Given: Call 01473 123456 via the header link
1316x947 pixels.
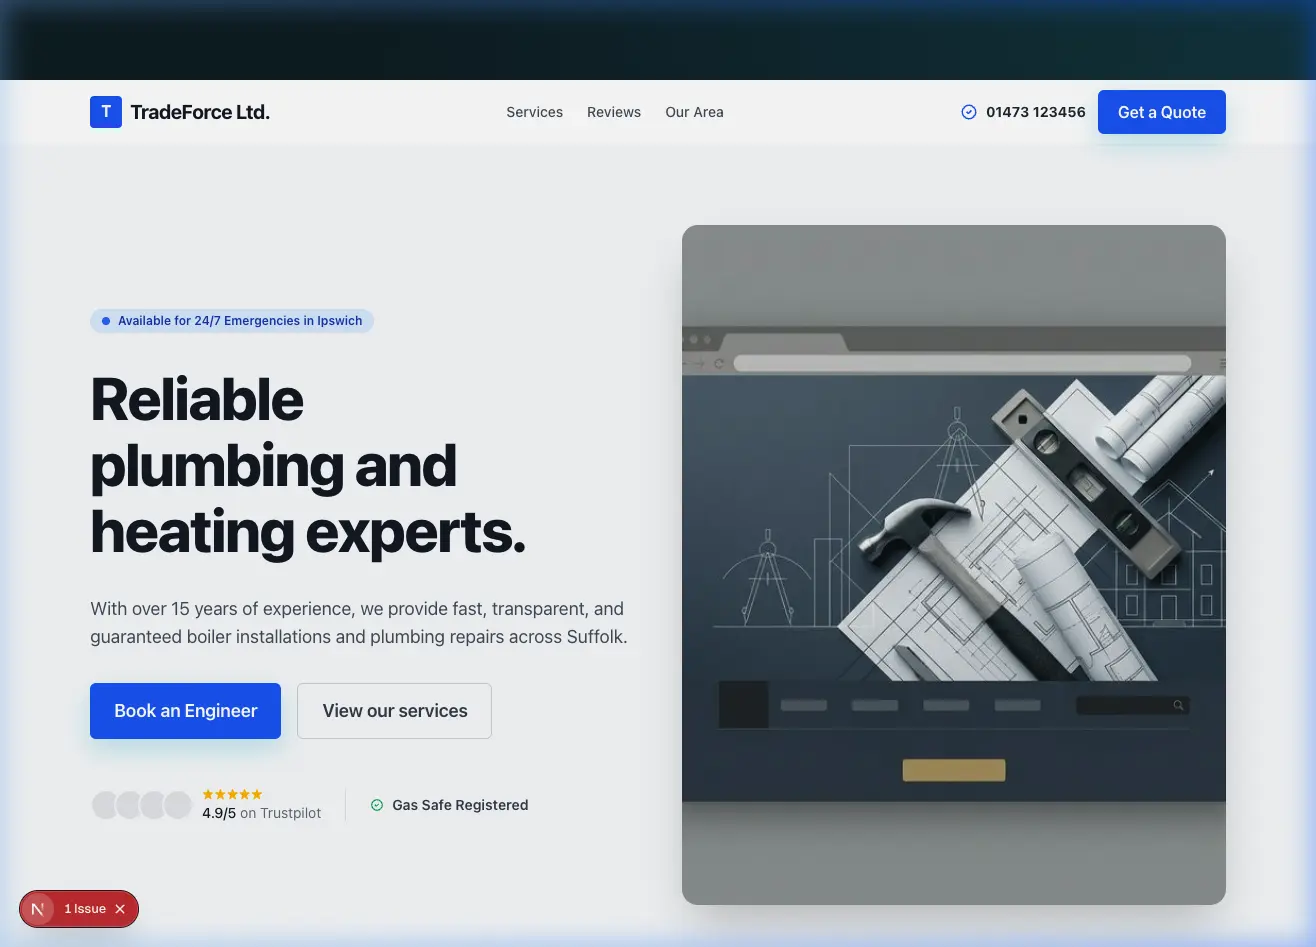Looking at the screenshot, I should tap(1036, 111).
